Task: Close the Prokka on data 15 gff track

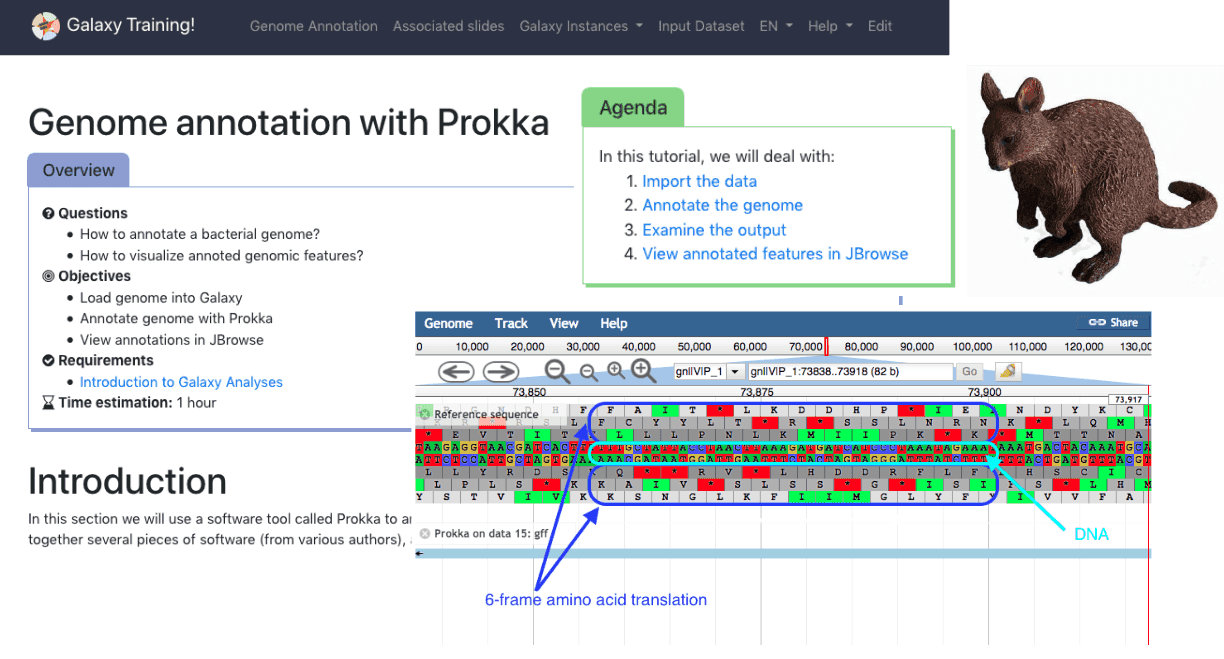Action: 425,533
